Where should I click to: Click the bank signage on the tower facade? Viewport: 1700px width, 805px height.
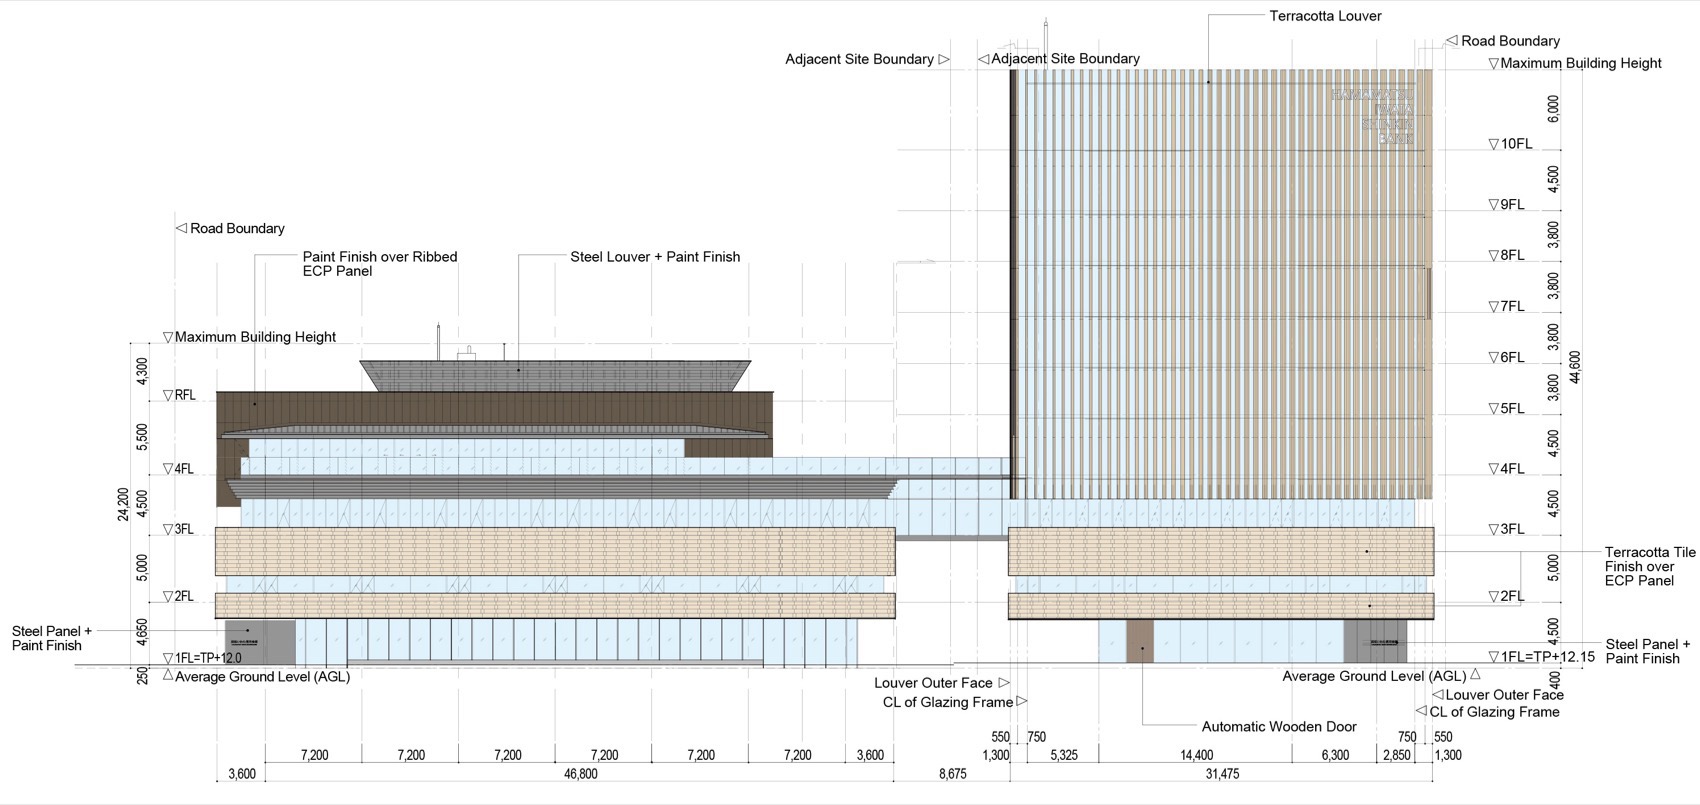[1374, 116]
